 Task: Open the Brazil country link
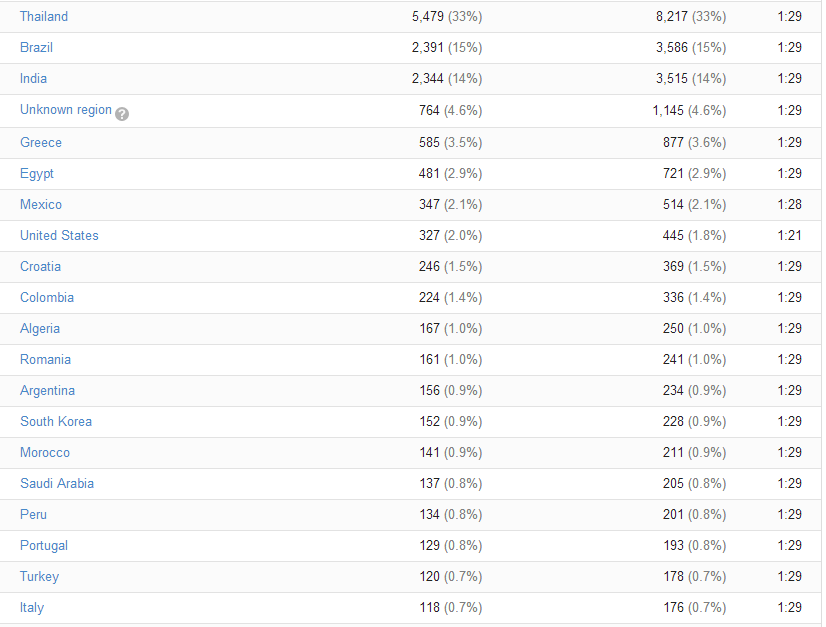36,47
